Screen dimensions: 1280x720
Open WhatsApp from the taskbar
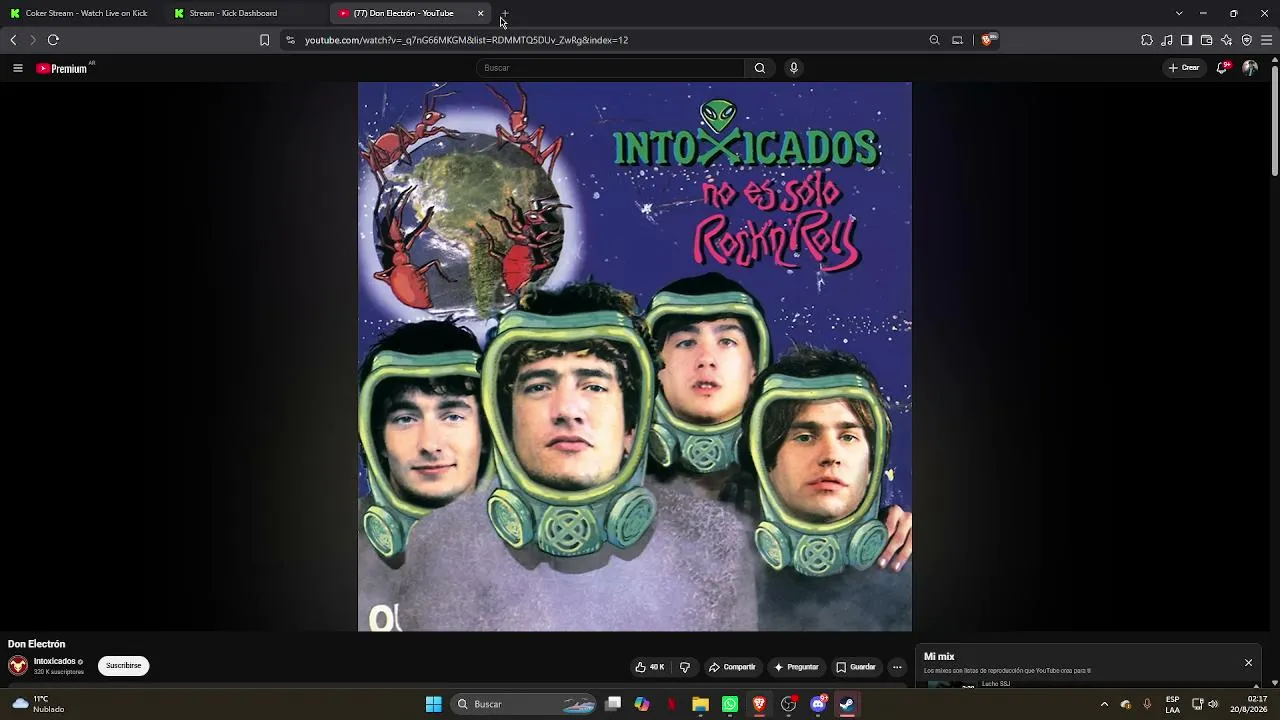coord(730,704)
